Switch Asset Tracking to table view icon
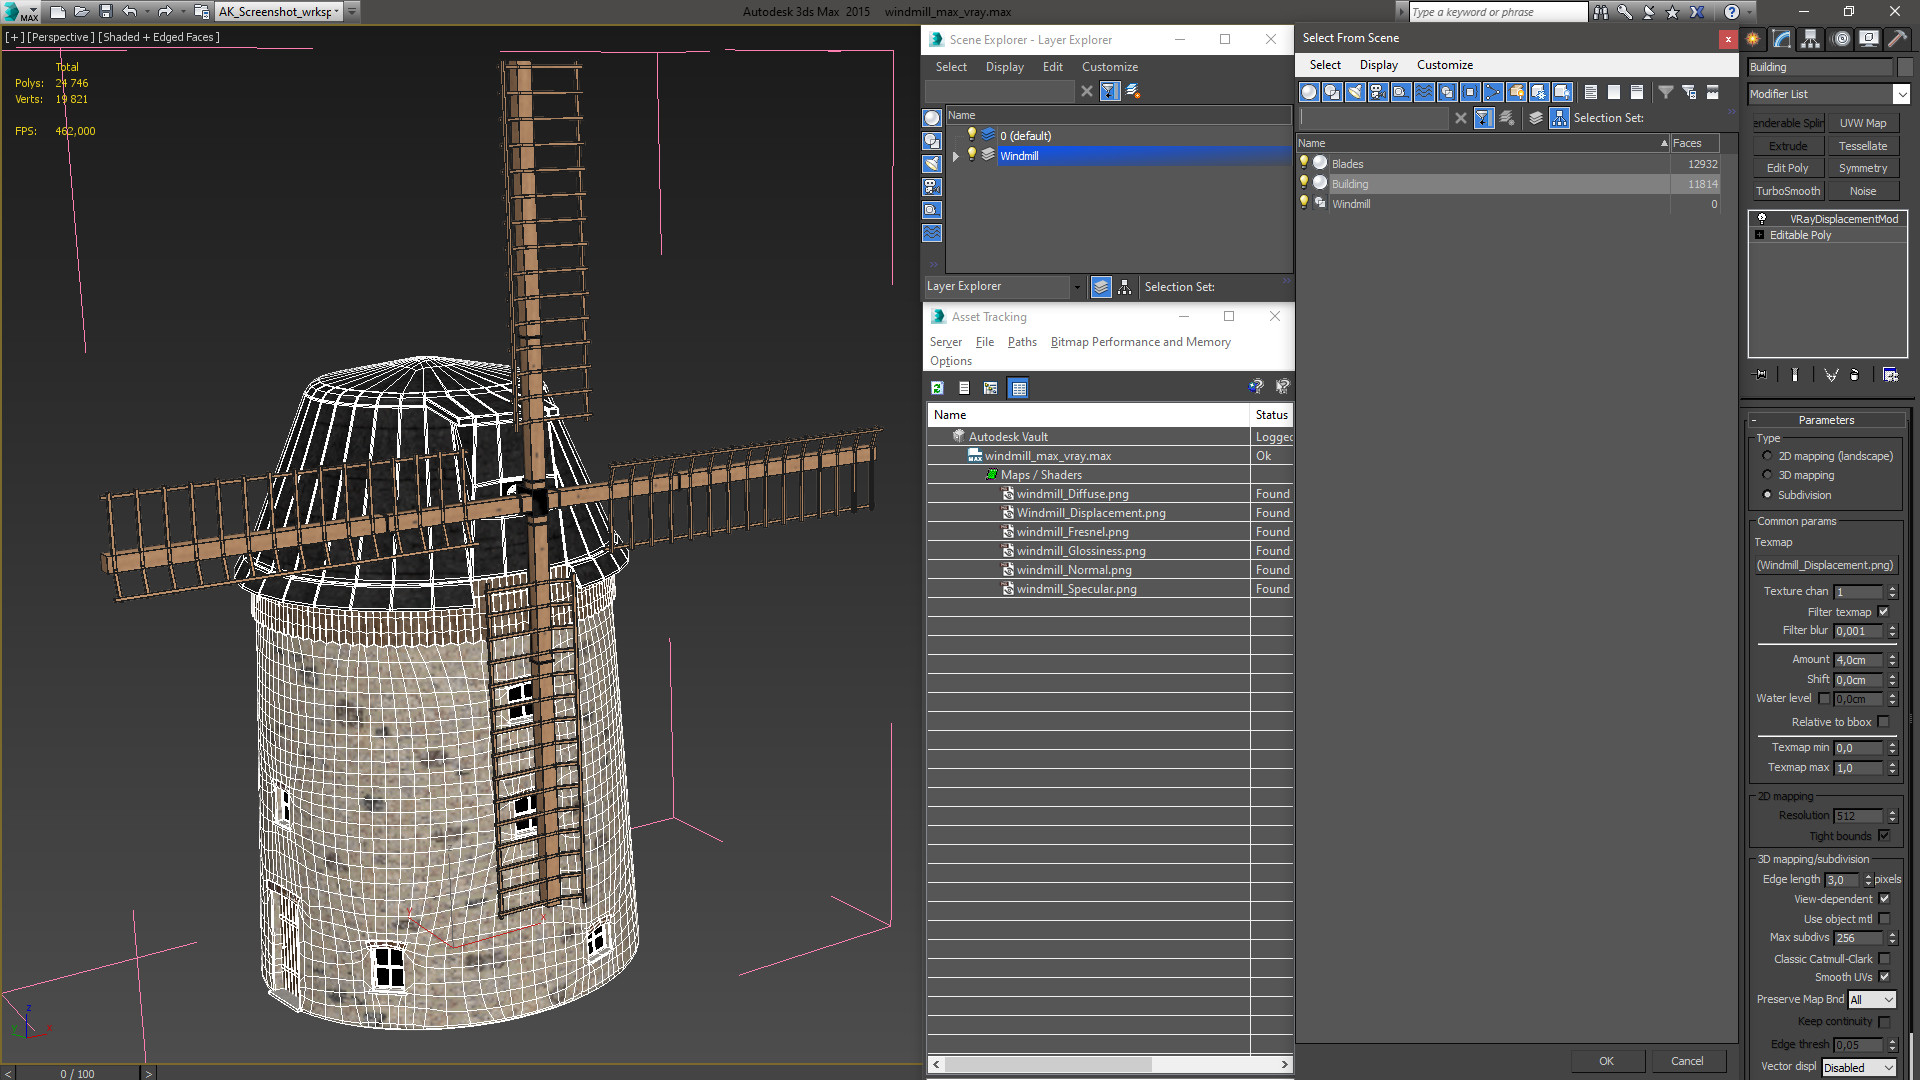Screen dimensions: 1920x1080 click(x=1018, y=388)
